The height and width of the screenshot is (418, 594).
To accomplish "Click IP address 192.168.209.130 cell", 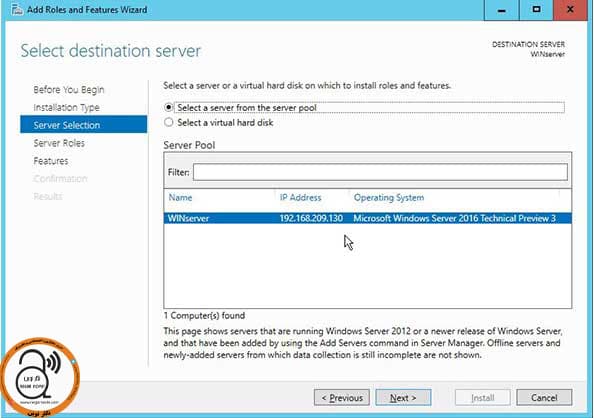I will pos(311,218).
